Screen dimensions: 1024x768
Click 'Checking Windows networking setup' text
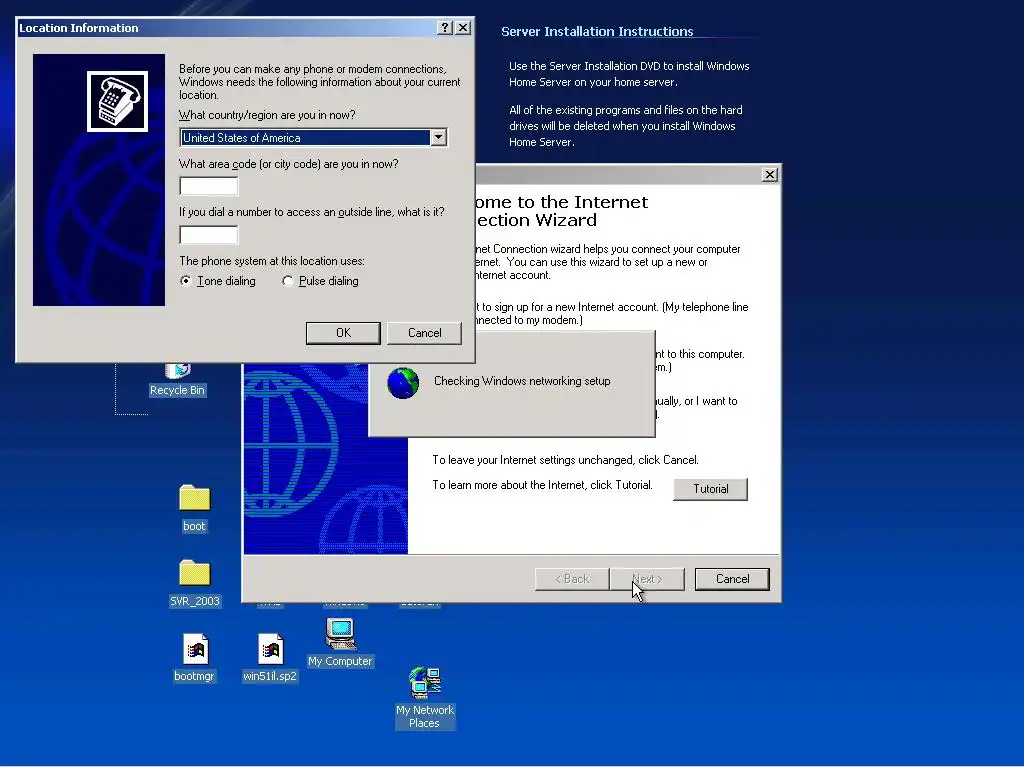[522, 381]
